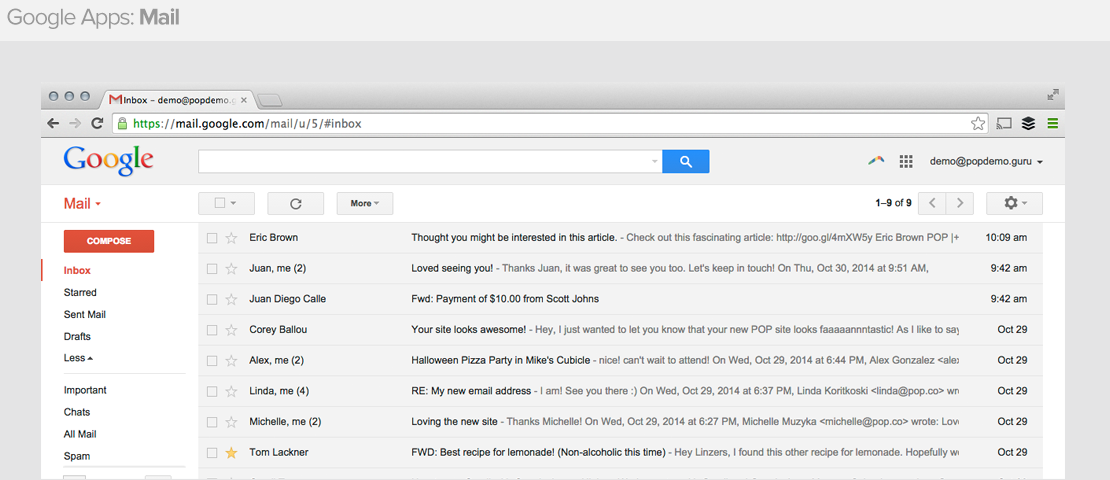The width and height of the screenshot is (1110, 480).
Task: Click the colorful arc extension icon
Action: tap(876, 161)
